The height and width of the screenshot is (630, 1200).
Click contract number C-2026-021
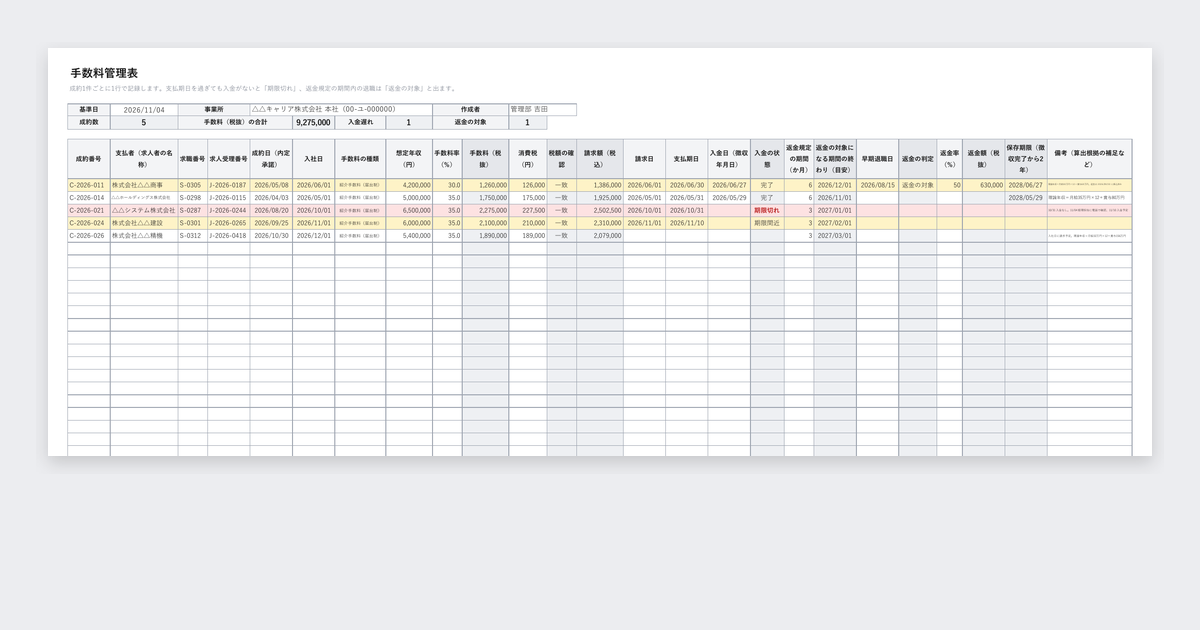[x=87, y=211]
